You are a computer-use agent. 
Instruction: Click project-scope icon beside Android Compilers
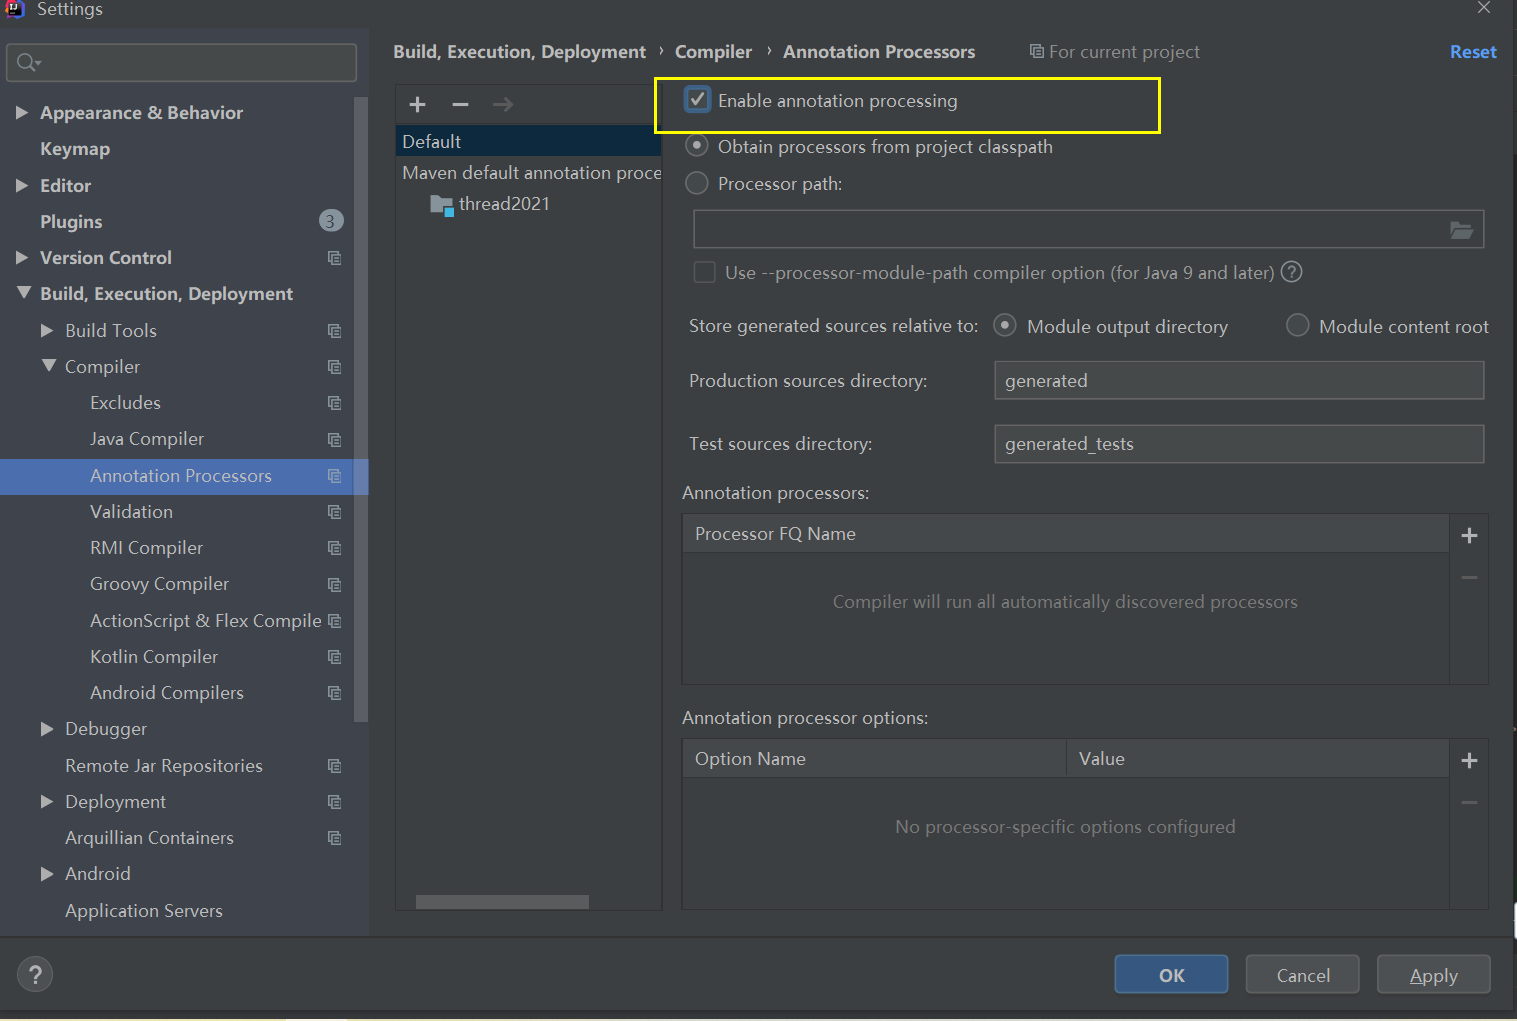point(334,693)
